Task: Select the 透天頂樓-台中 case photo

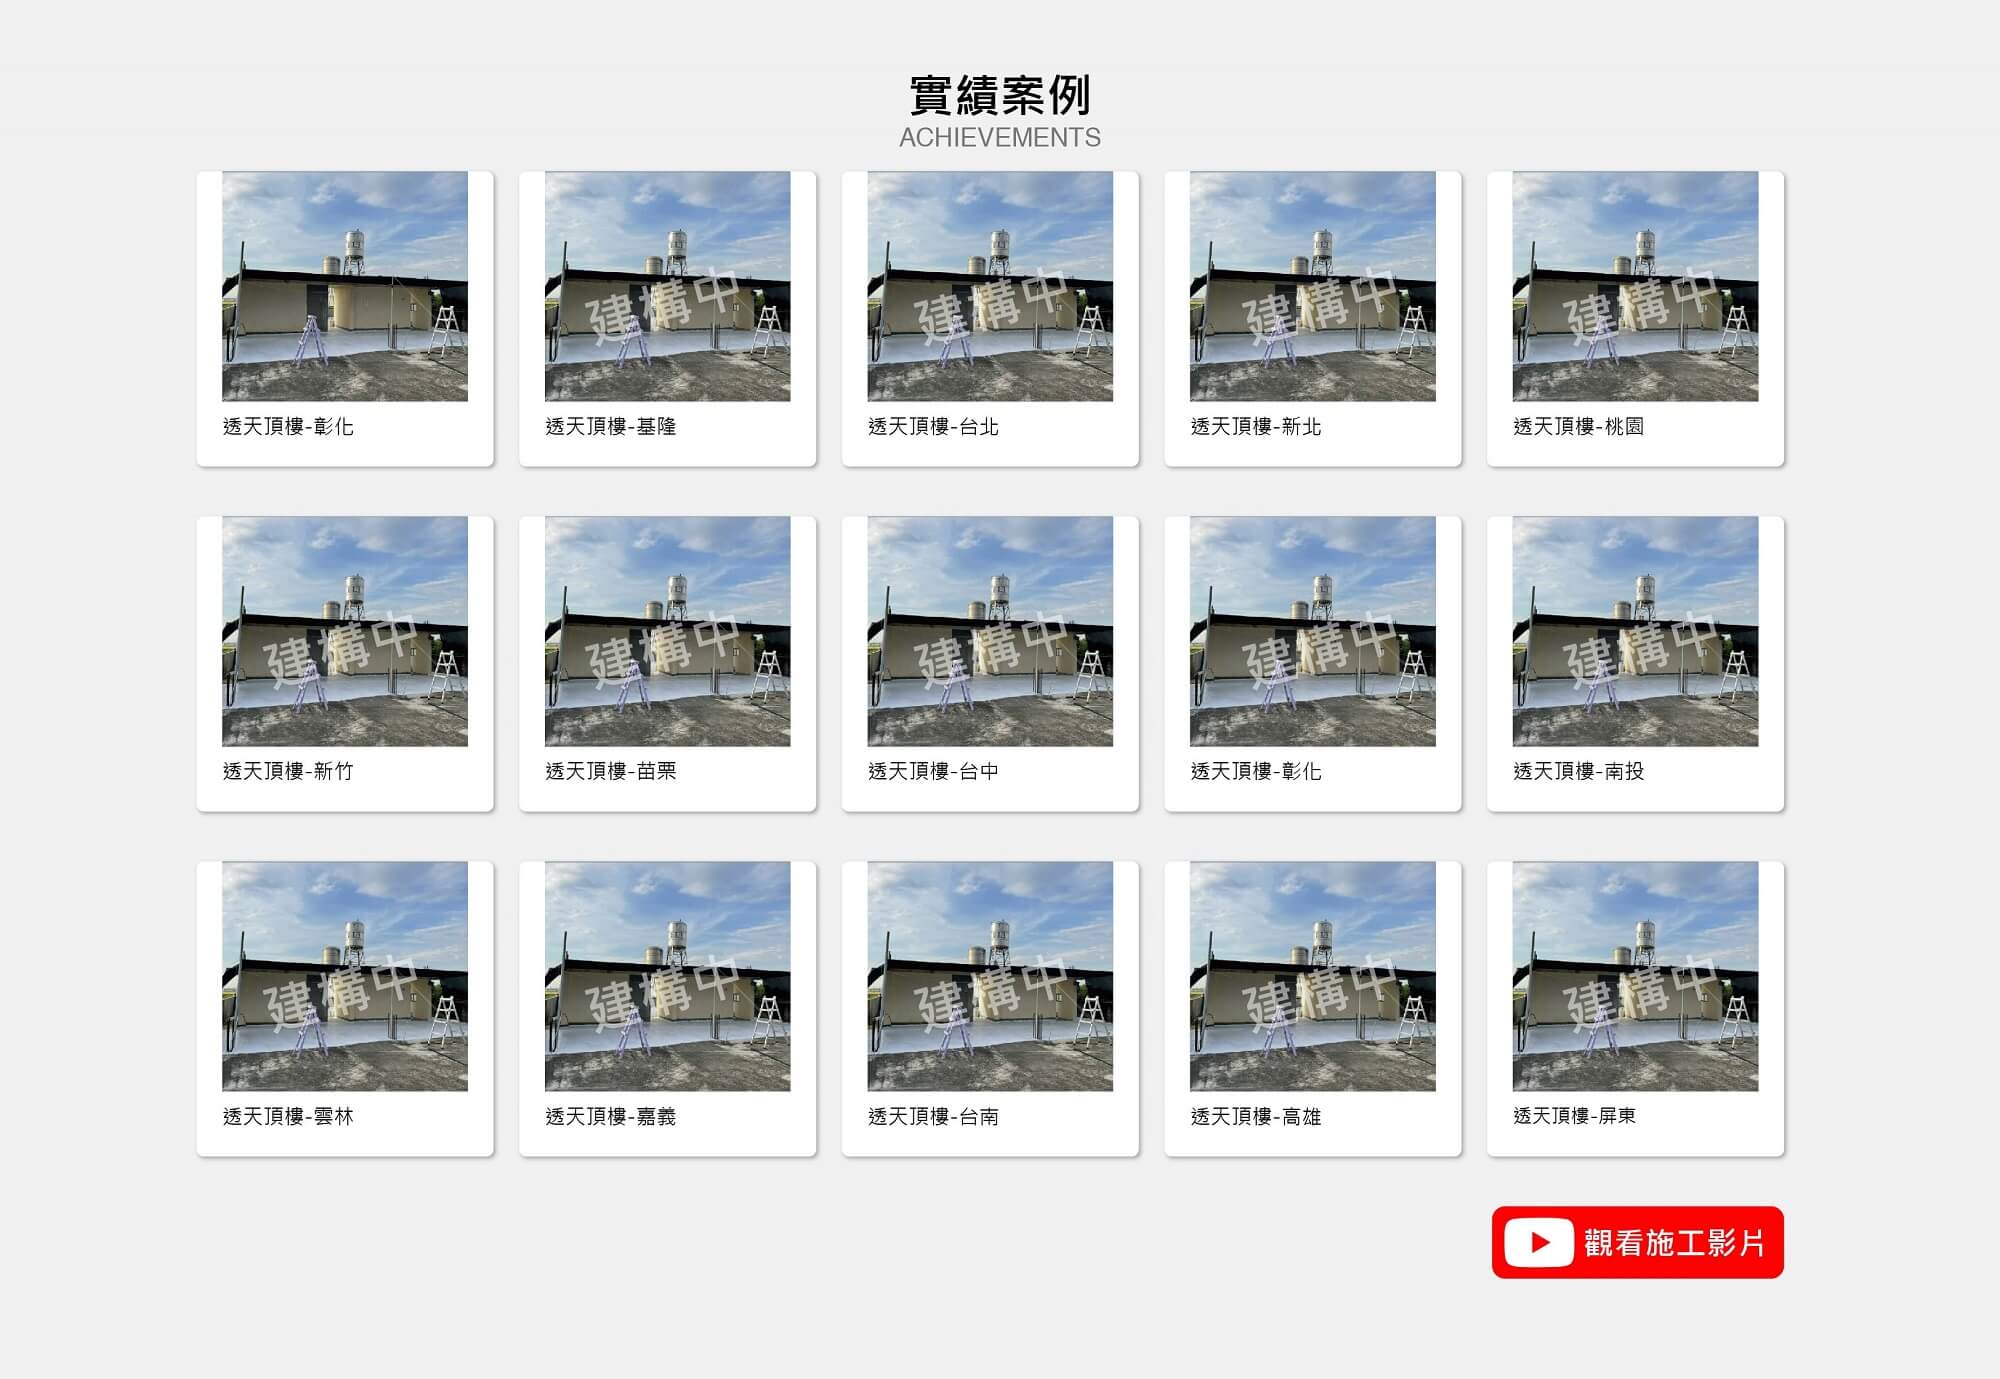Action: (x=990, y=631)
